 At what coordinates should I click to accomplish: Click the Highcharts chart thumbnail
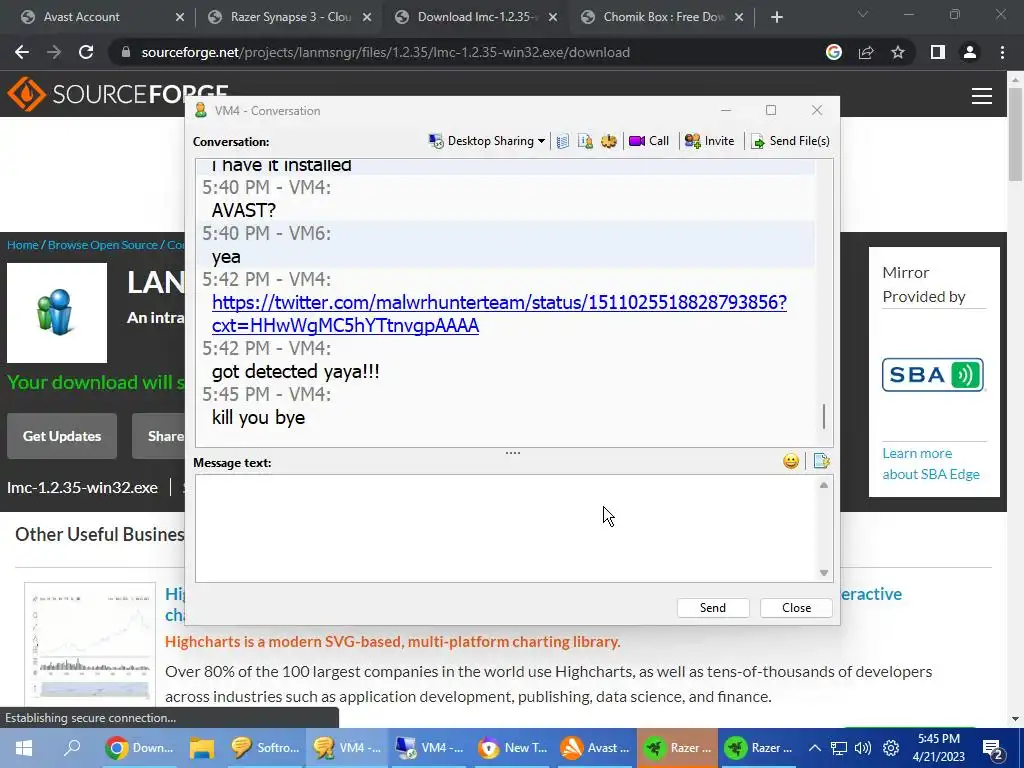click(x=90, y=643)
